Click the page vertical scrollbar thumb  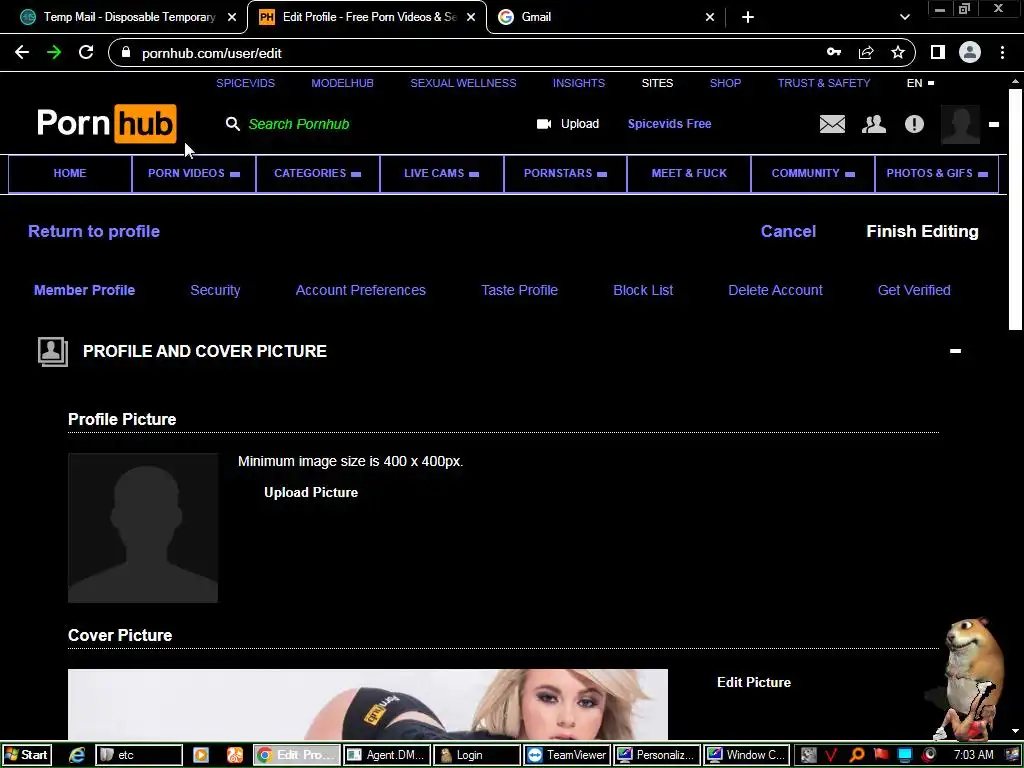[1015, 210]
